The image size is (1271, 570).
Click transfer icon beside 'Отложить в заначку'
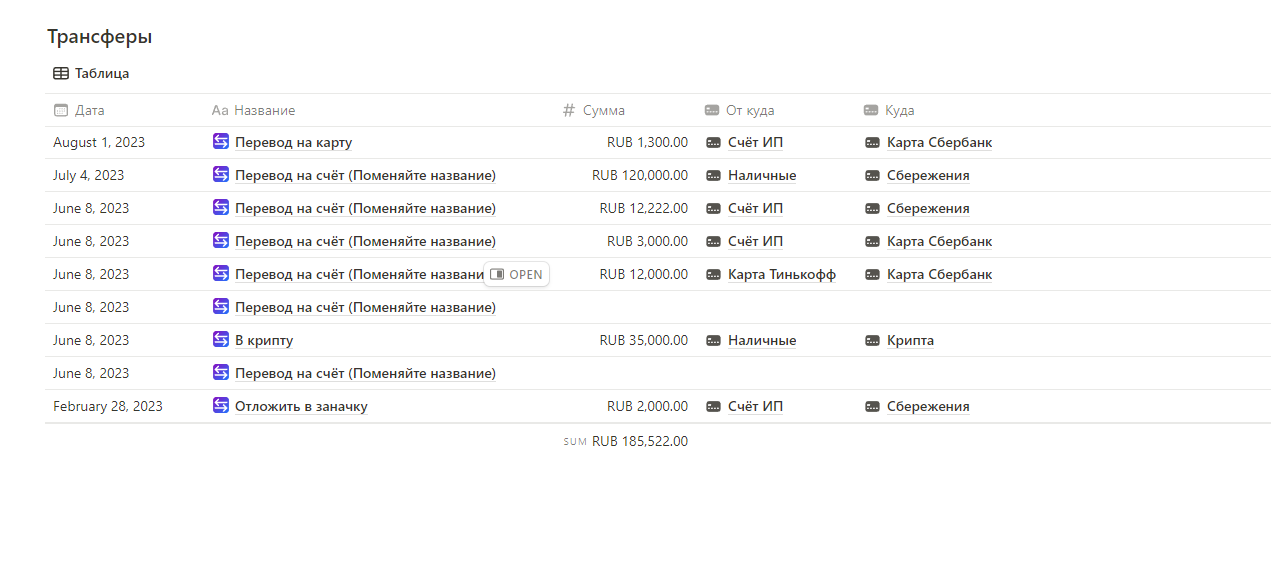[221, 406]
